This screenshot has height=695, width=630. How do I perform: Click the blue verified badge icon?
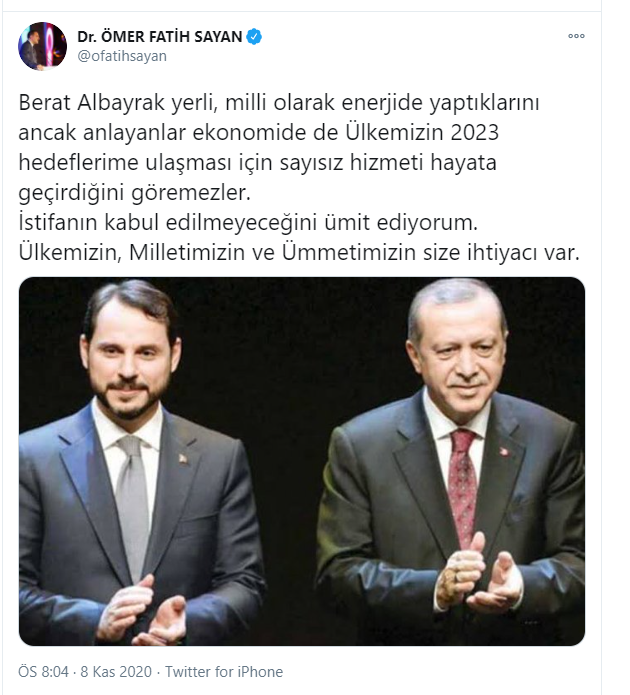(254, 36)
